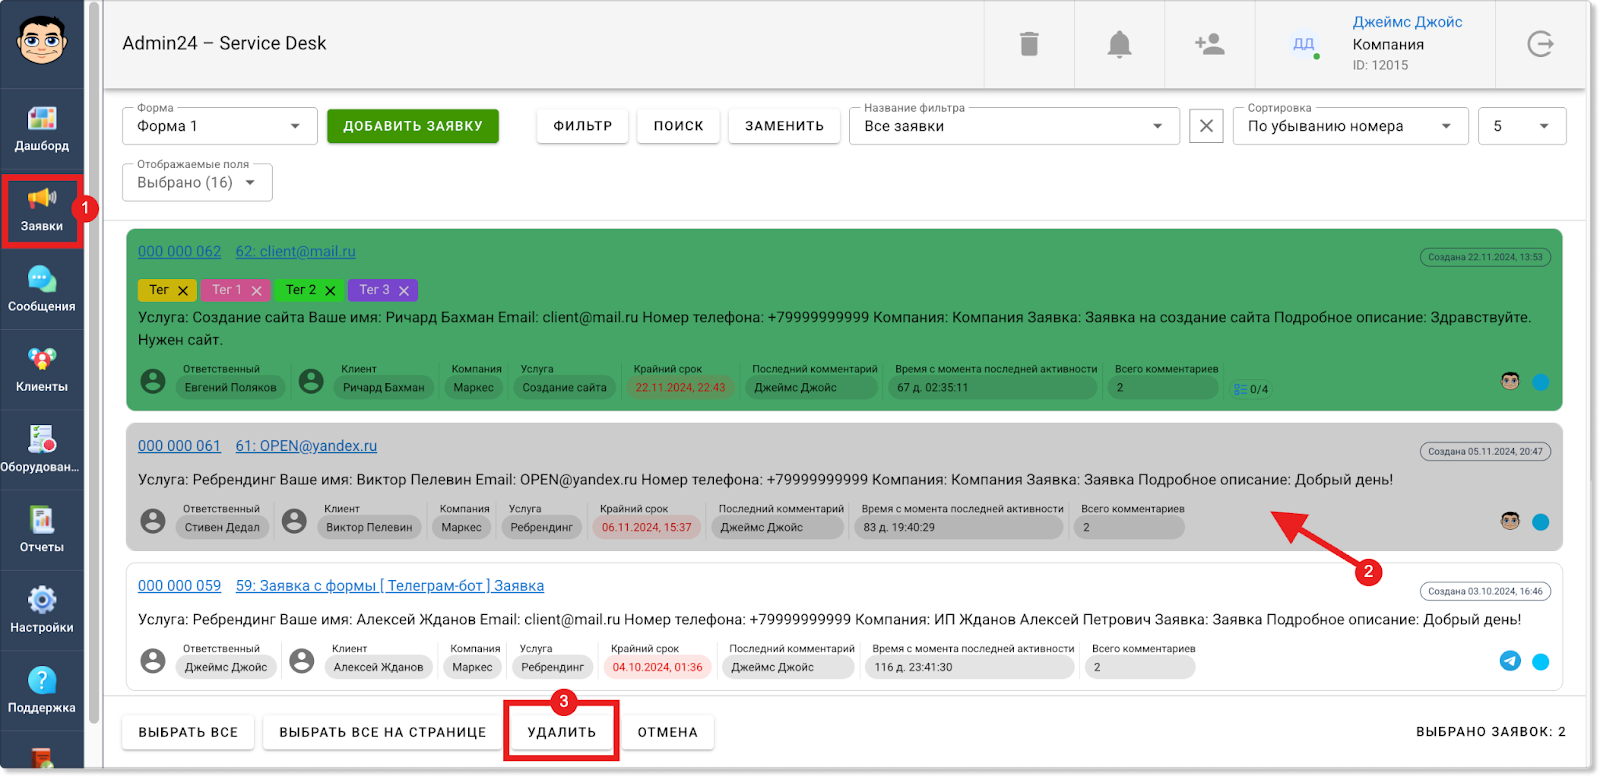Image resolution: width=1600 pixels, height=777 pixels.
Task: Remove the Тег 3 tag
Action: 404,291
